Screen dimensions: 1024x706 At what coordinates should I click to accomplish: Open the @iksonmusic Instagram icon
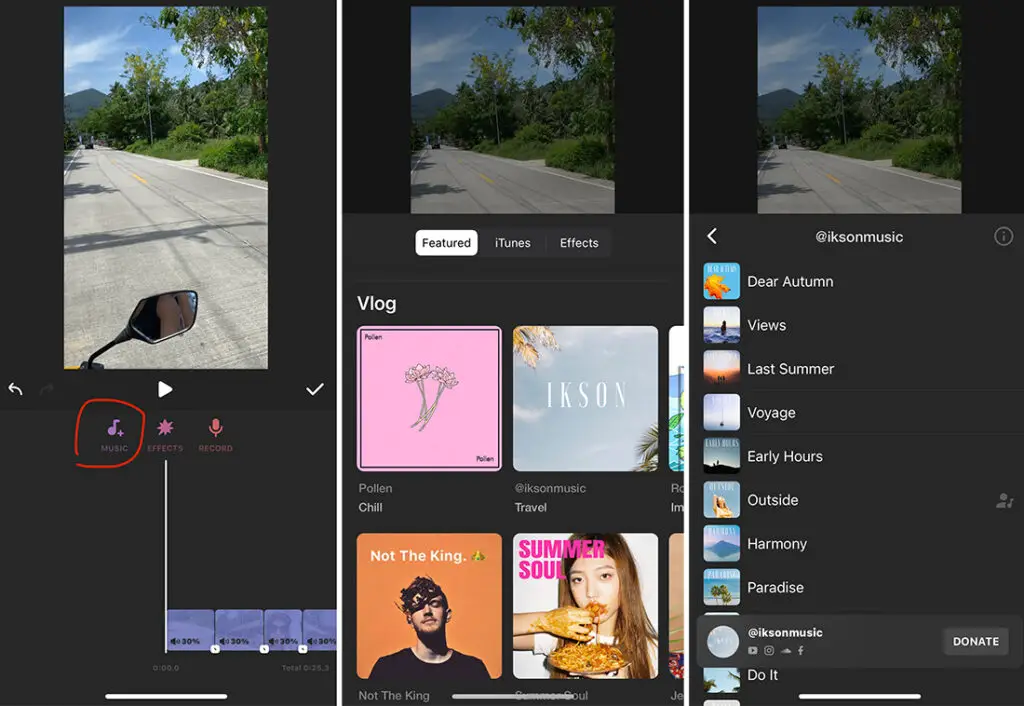coord(769,650)
